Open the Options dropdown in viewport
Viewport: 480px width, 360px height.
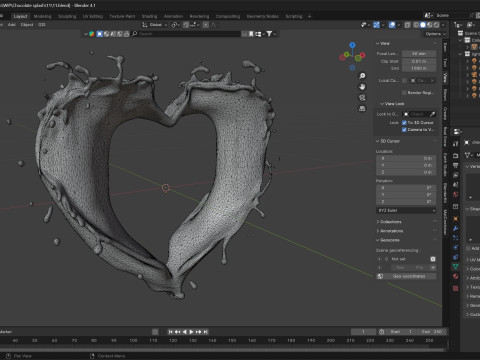[435, 34]
